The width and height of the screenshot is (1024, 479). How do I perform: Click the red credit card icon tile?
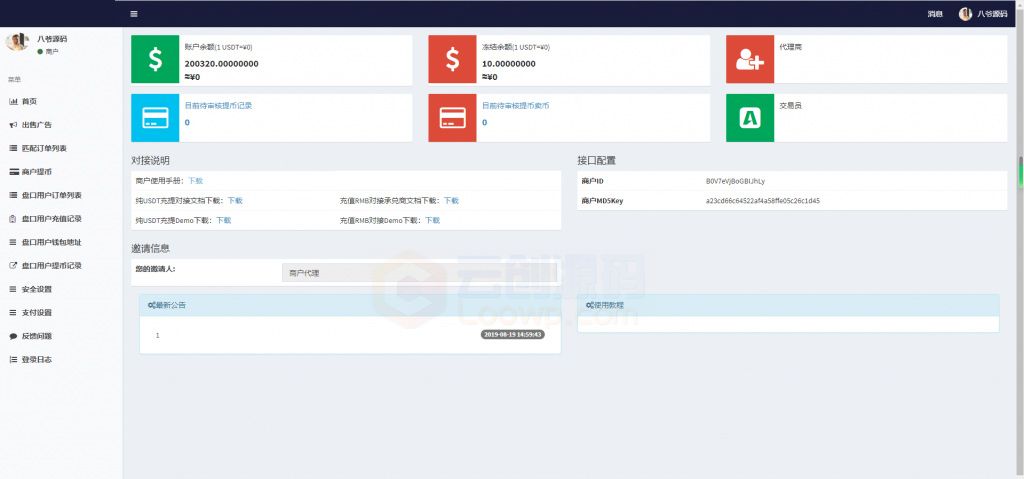(x=453, y=118)
